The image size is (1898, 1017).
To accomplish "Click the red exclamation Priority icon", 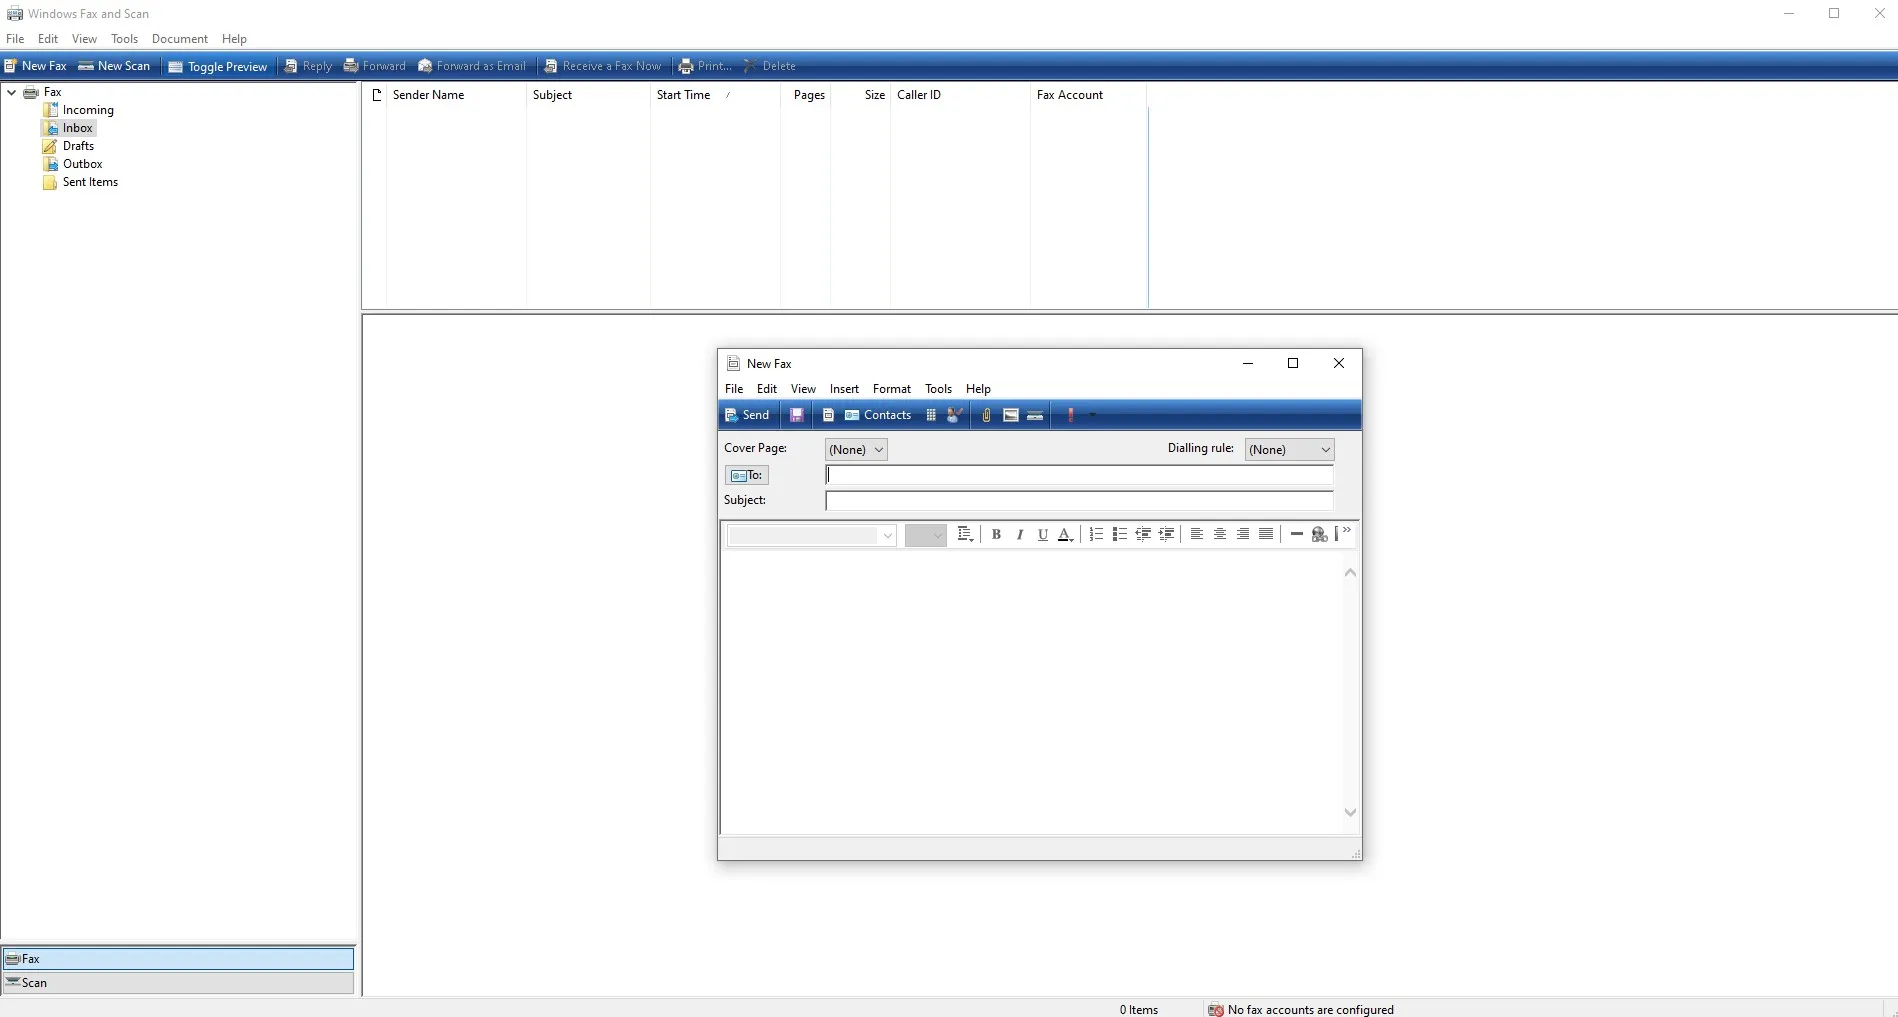I will pos(1071,415).
